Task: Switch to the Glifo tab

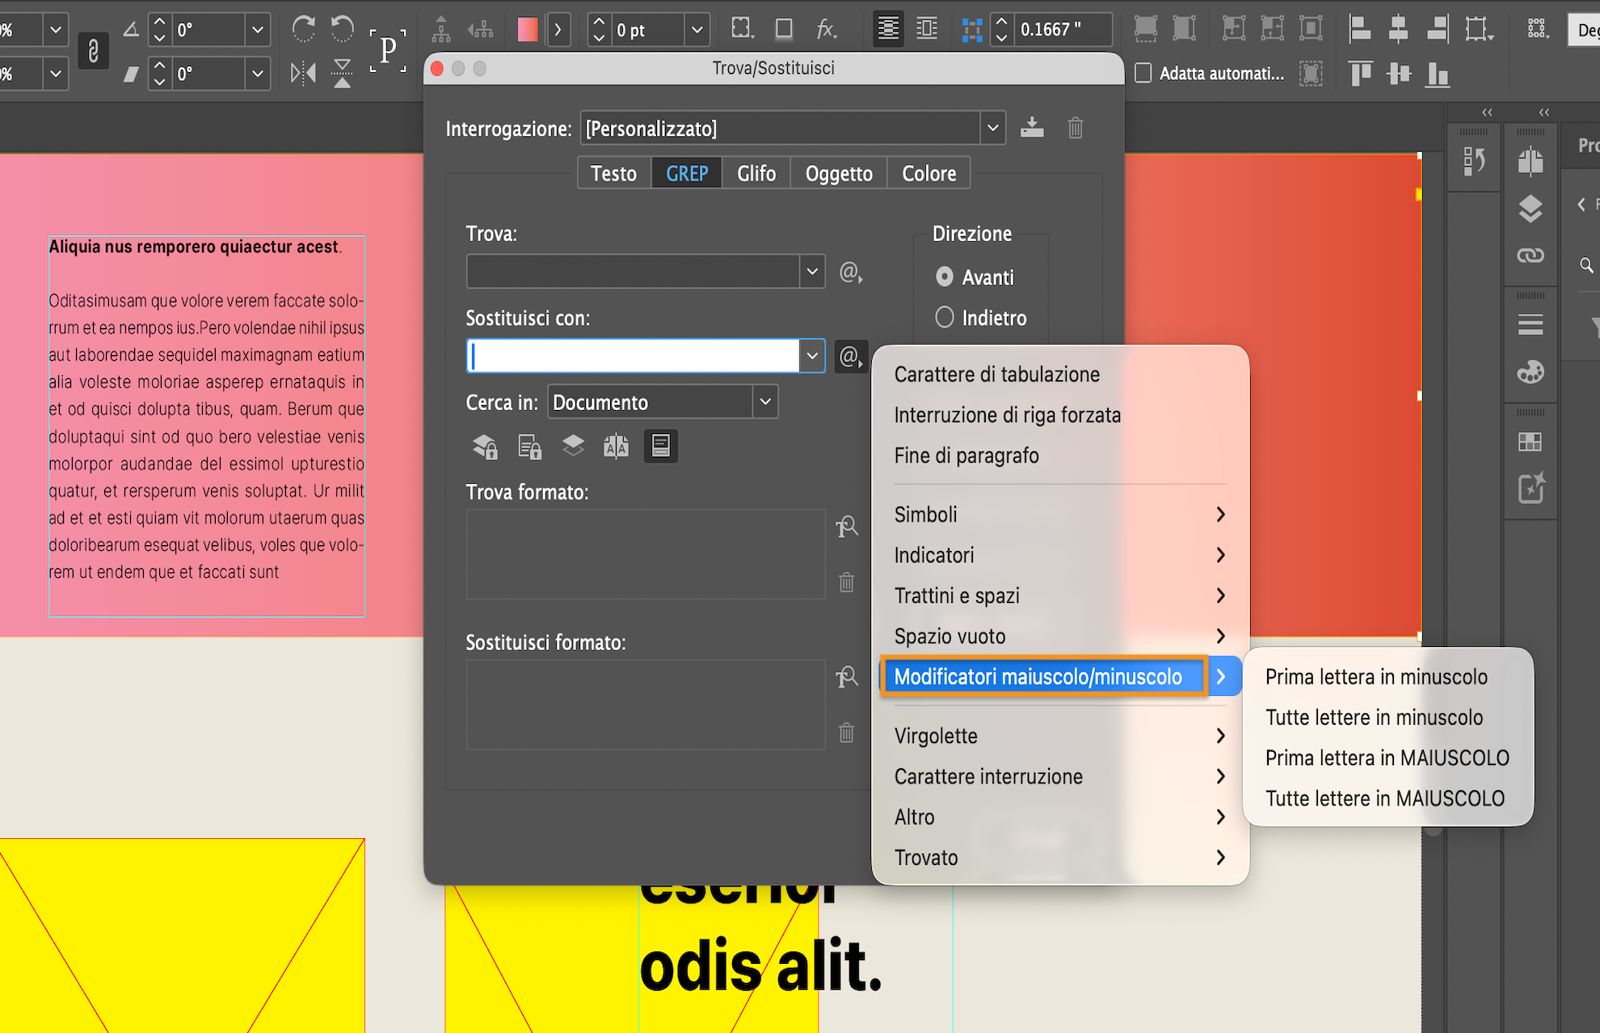Action: [x=756, y=173]
